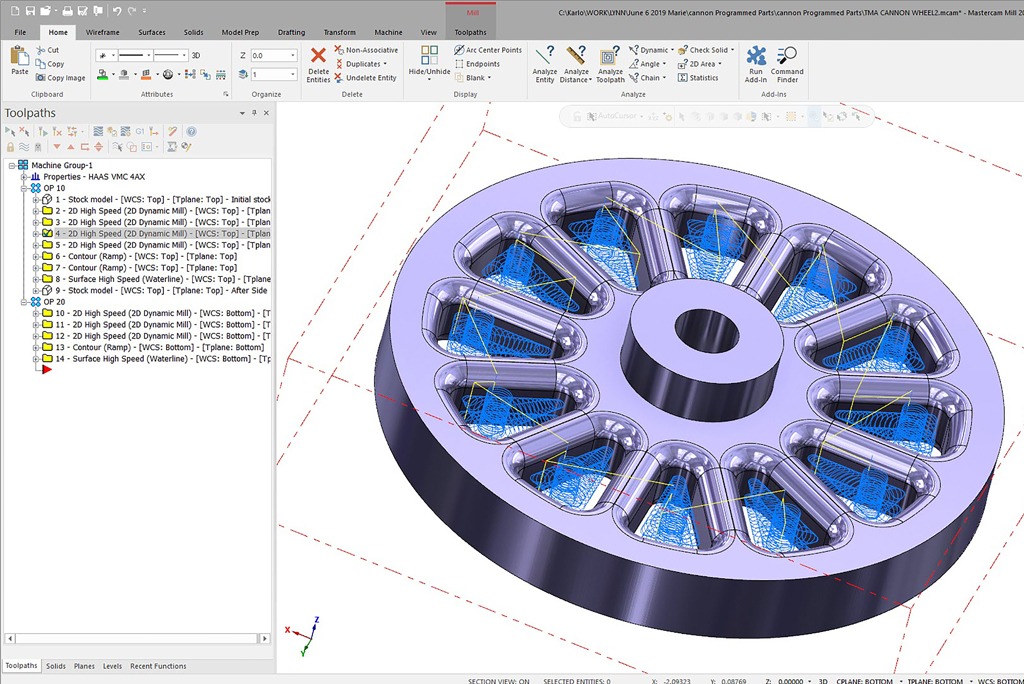Open the Analyze Distance dropdown
This screenshot has height=684, width=1024.
[x=590, y=80]
